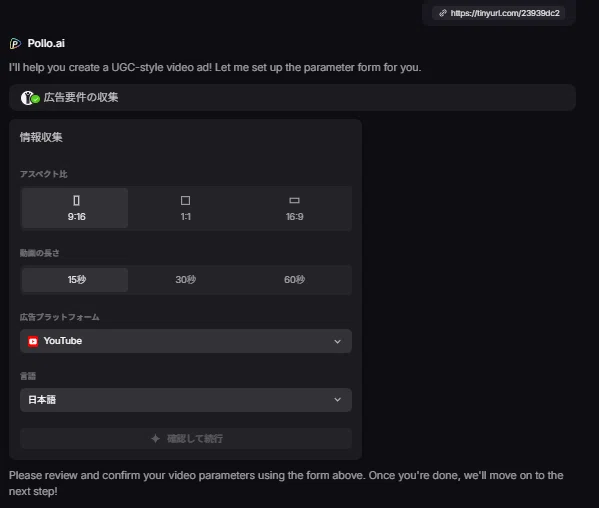Click the link icon beside the tinyurl address

[443, 13]
